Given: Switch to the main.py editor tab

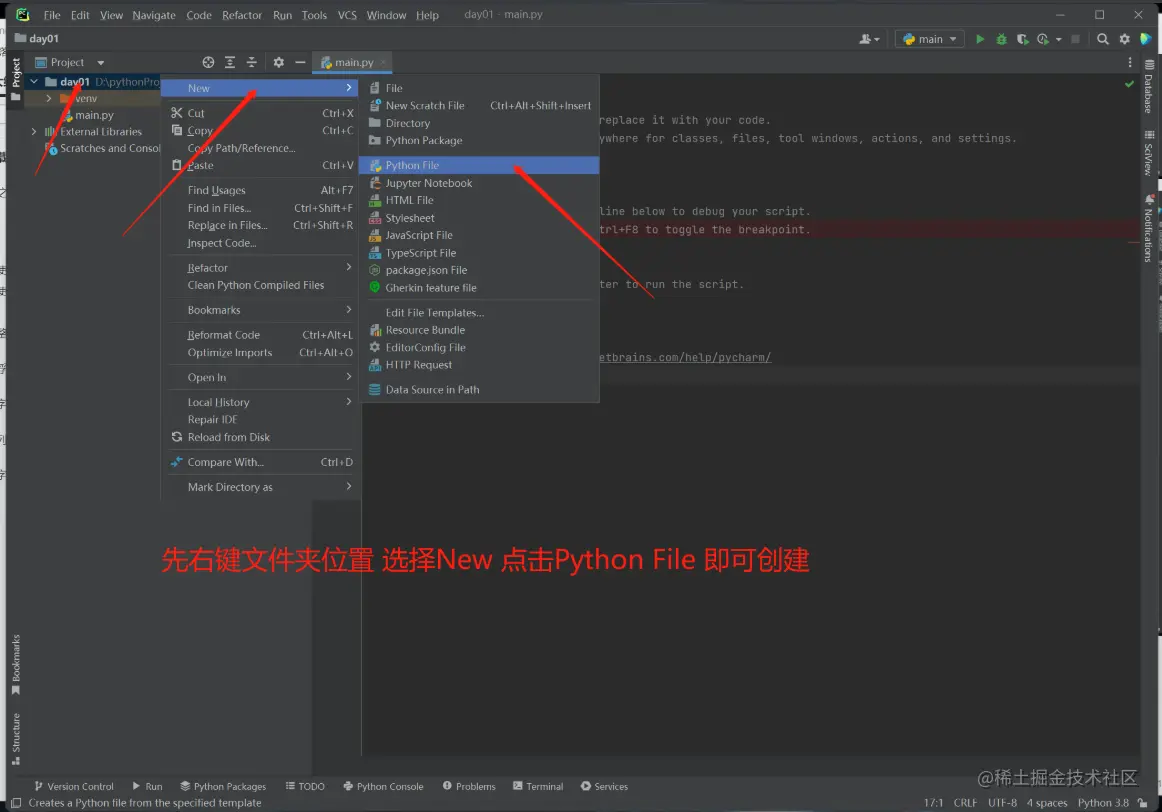Looking at the screenshot, I should (x=353, y=62).
